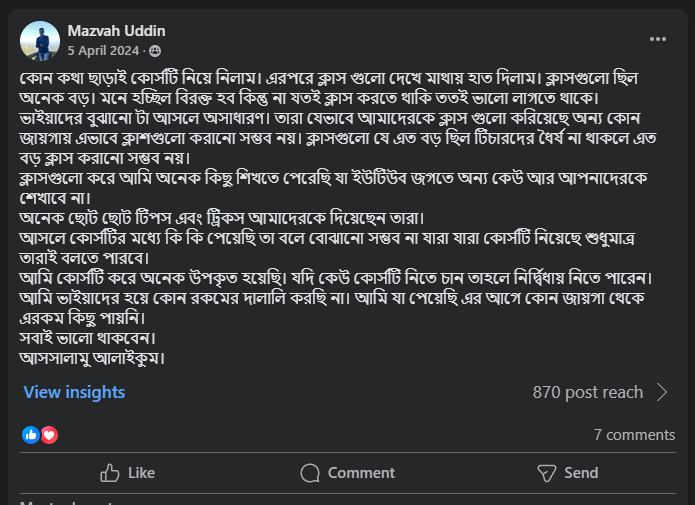Click the audience privacy icon beside the date
Image resolution: width=695 pixels, height=505 pixels.
pyautogui.click(x=155, y=50)
